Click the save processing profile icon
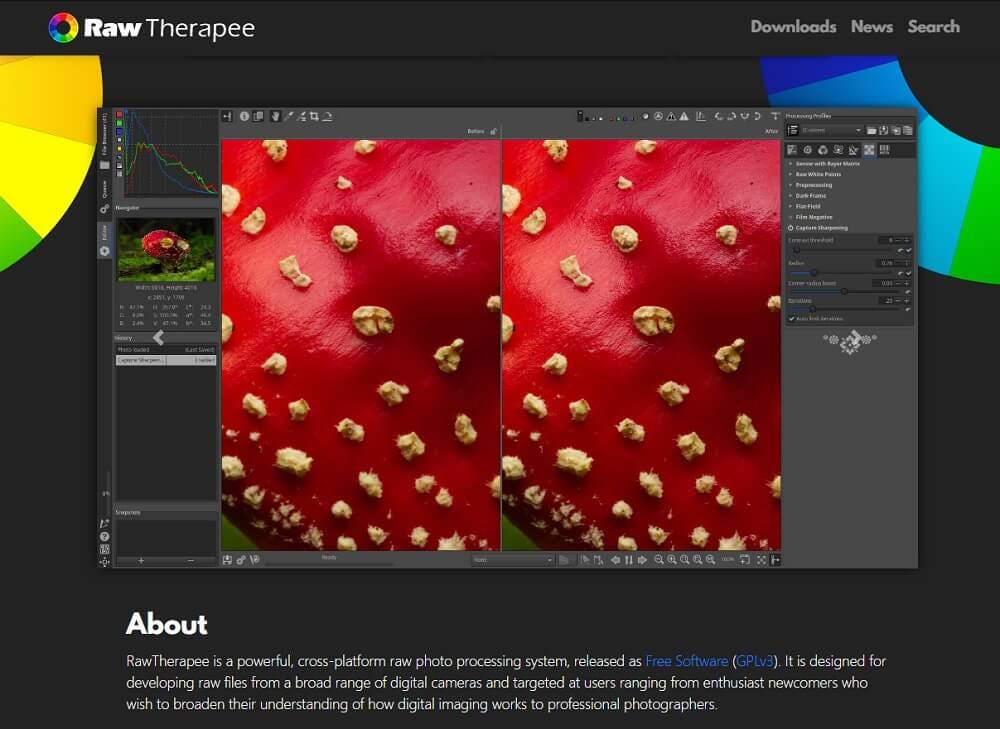The width and height of the screenshot is (1000, 729). 884,130
